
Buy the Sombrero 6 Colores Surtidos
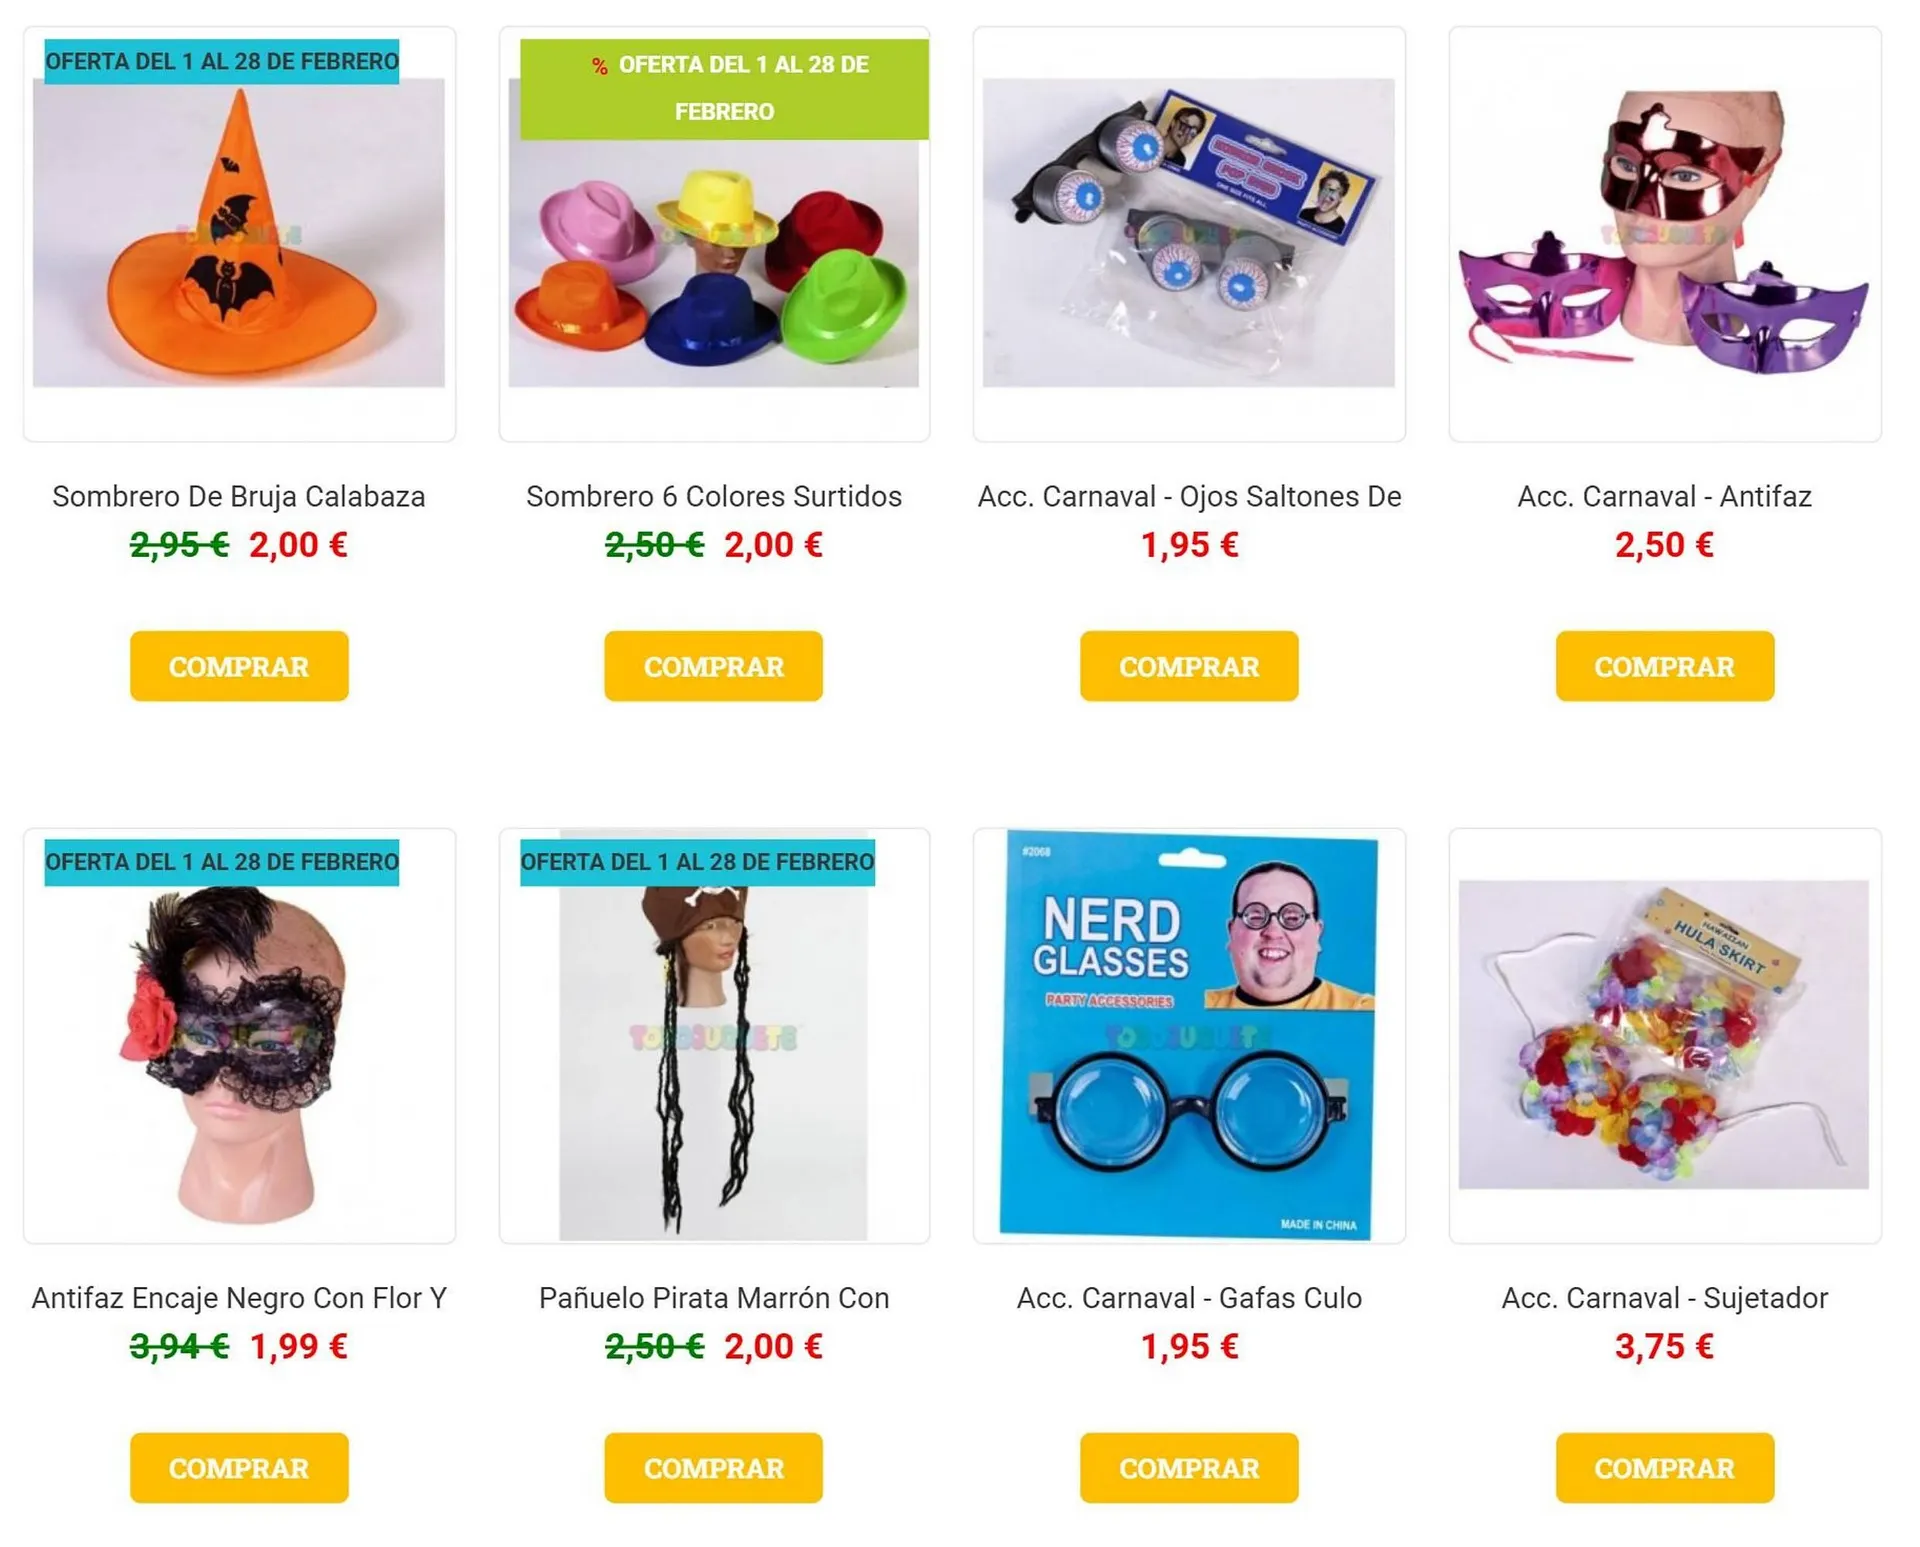coord(714,666)
